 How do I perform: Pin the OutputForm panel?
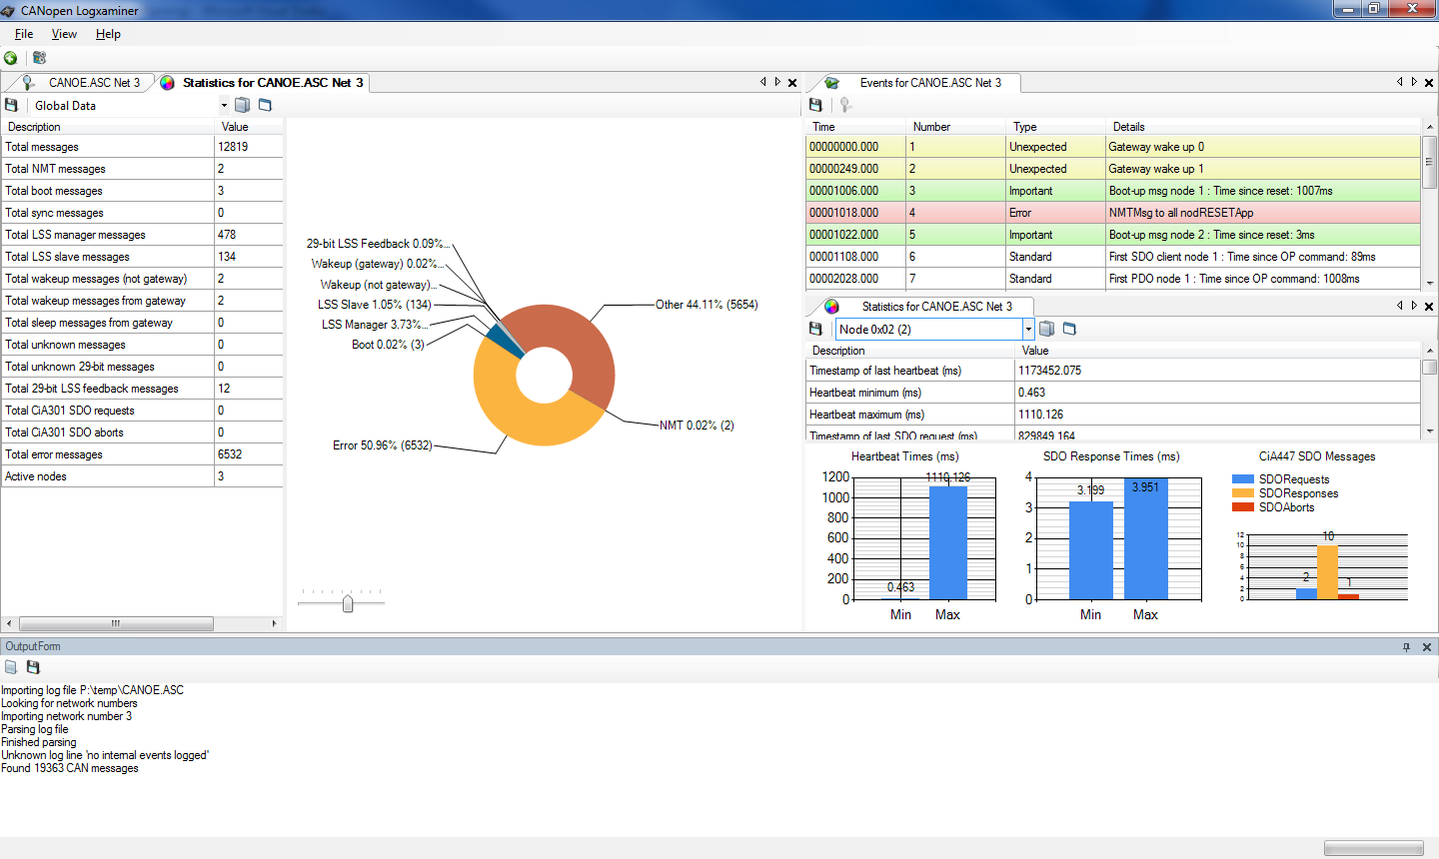pyautogui.click(x=1406, y=647)
